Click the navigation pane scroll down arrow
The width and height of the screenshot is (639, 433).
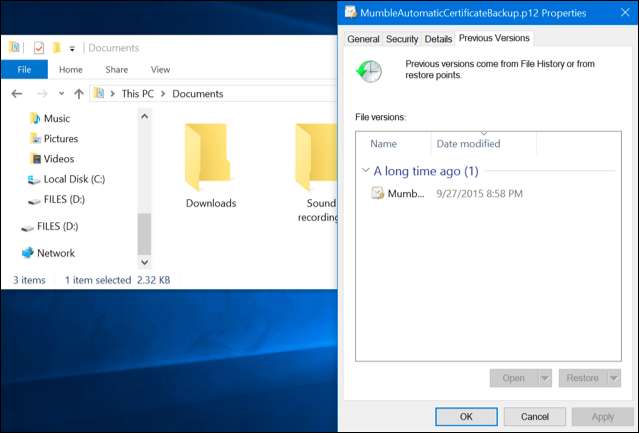pos(144,262)
